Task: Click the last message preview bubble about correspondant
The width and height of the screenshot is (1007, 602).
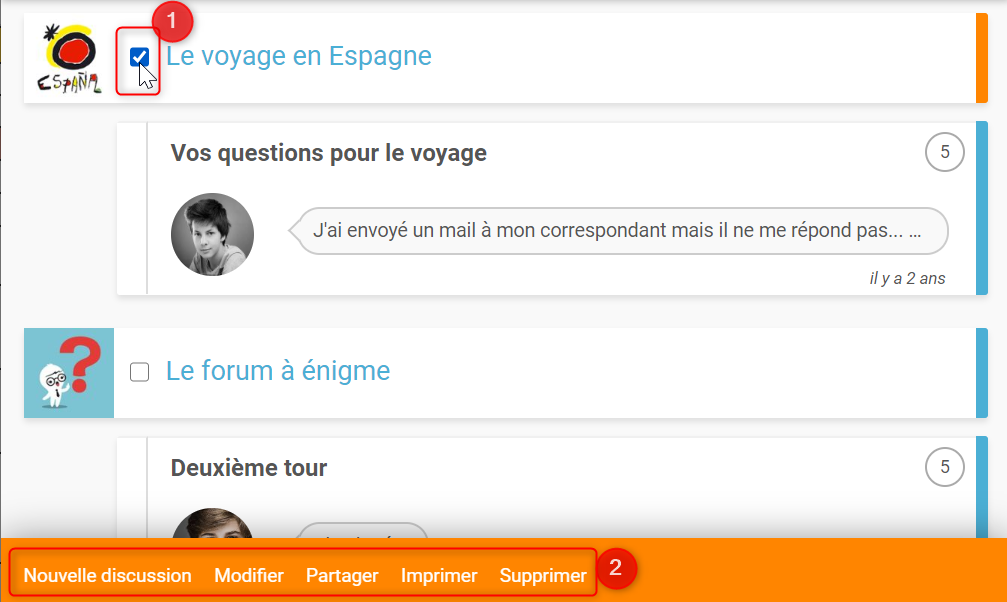Action: point(617,230)
